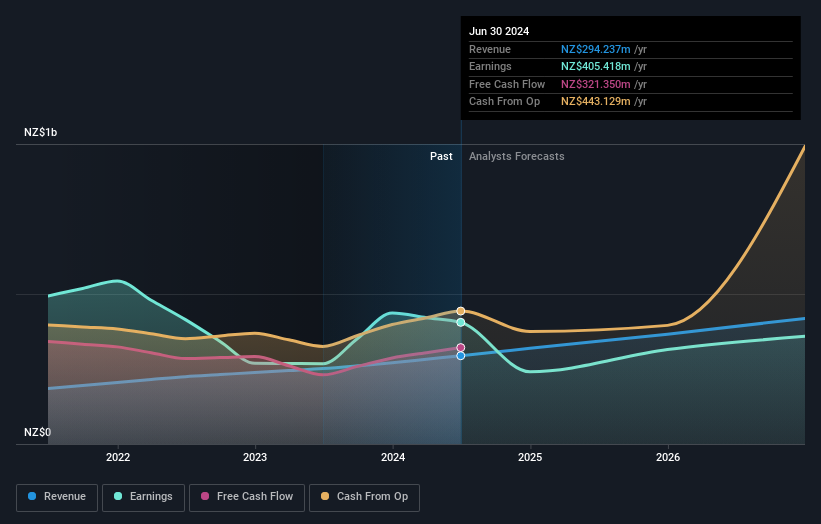This screenshot has width=821, height=524.
Task: Click the Revenue value NZ$294.237m
Action: coord(596,49)
